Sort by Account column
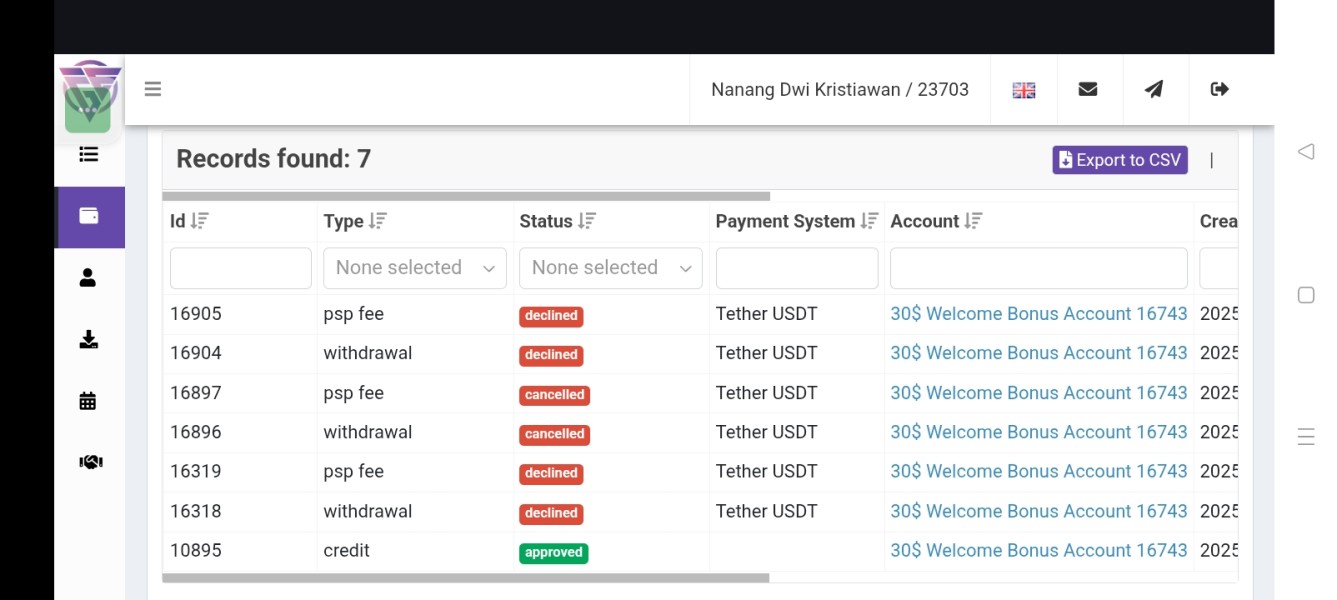The image size is (1337, 600). click(973, 221)
